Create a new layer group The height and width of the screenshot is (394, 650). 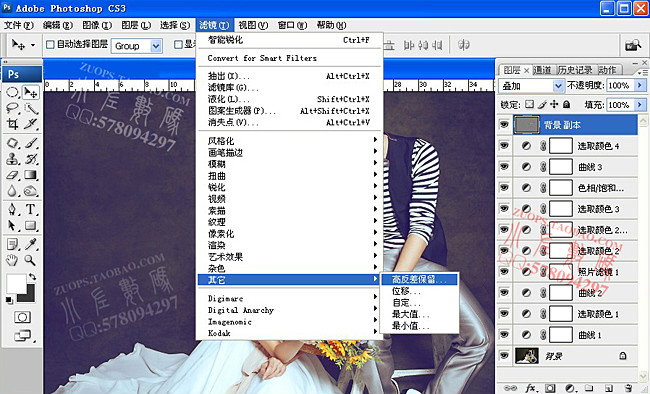589,388
